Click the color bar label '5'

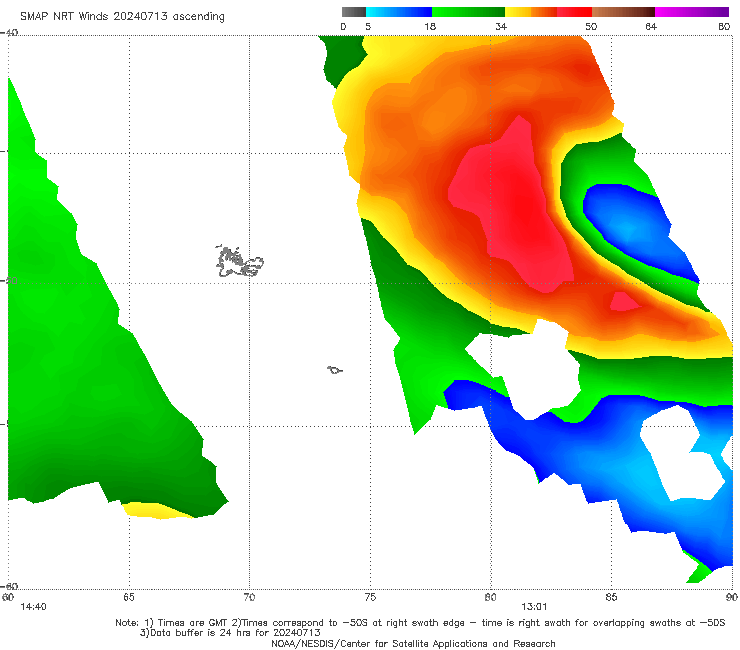pos(368,26)
